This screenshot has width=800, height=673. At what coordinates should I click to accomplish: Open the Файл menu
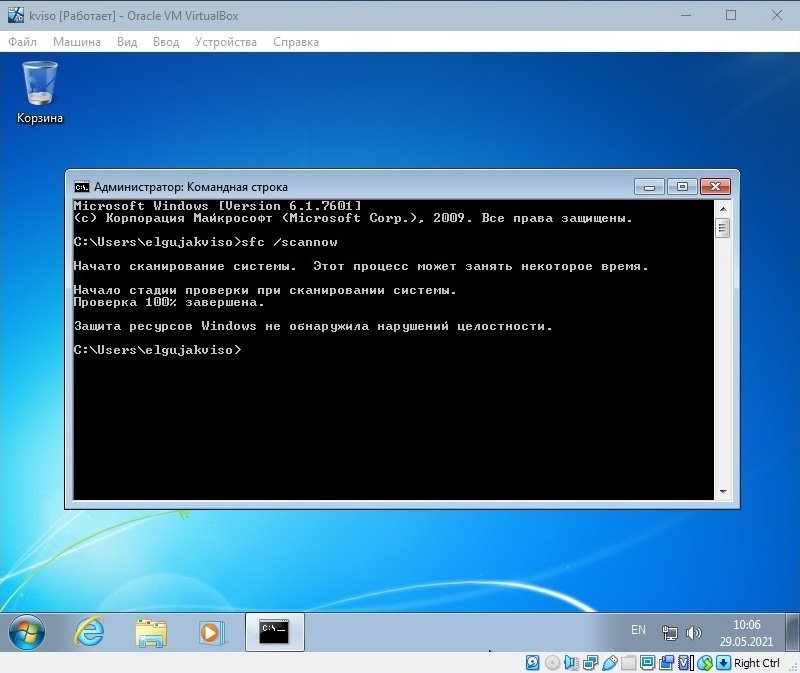[22, 42]
